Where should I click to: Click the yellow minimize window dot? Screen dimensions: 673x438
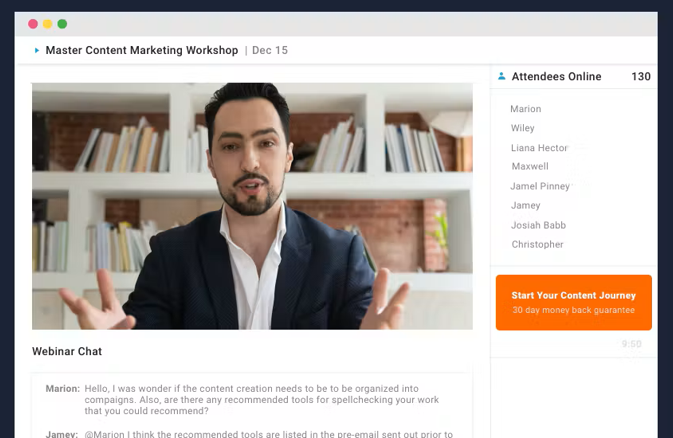48,24
